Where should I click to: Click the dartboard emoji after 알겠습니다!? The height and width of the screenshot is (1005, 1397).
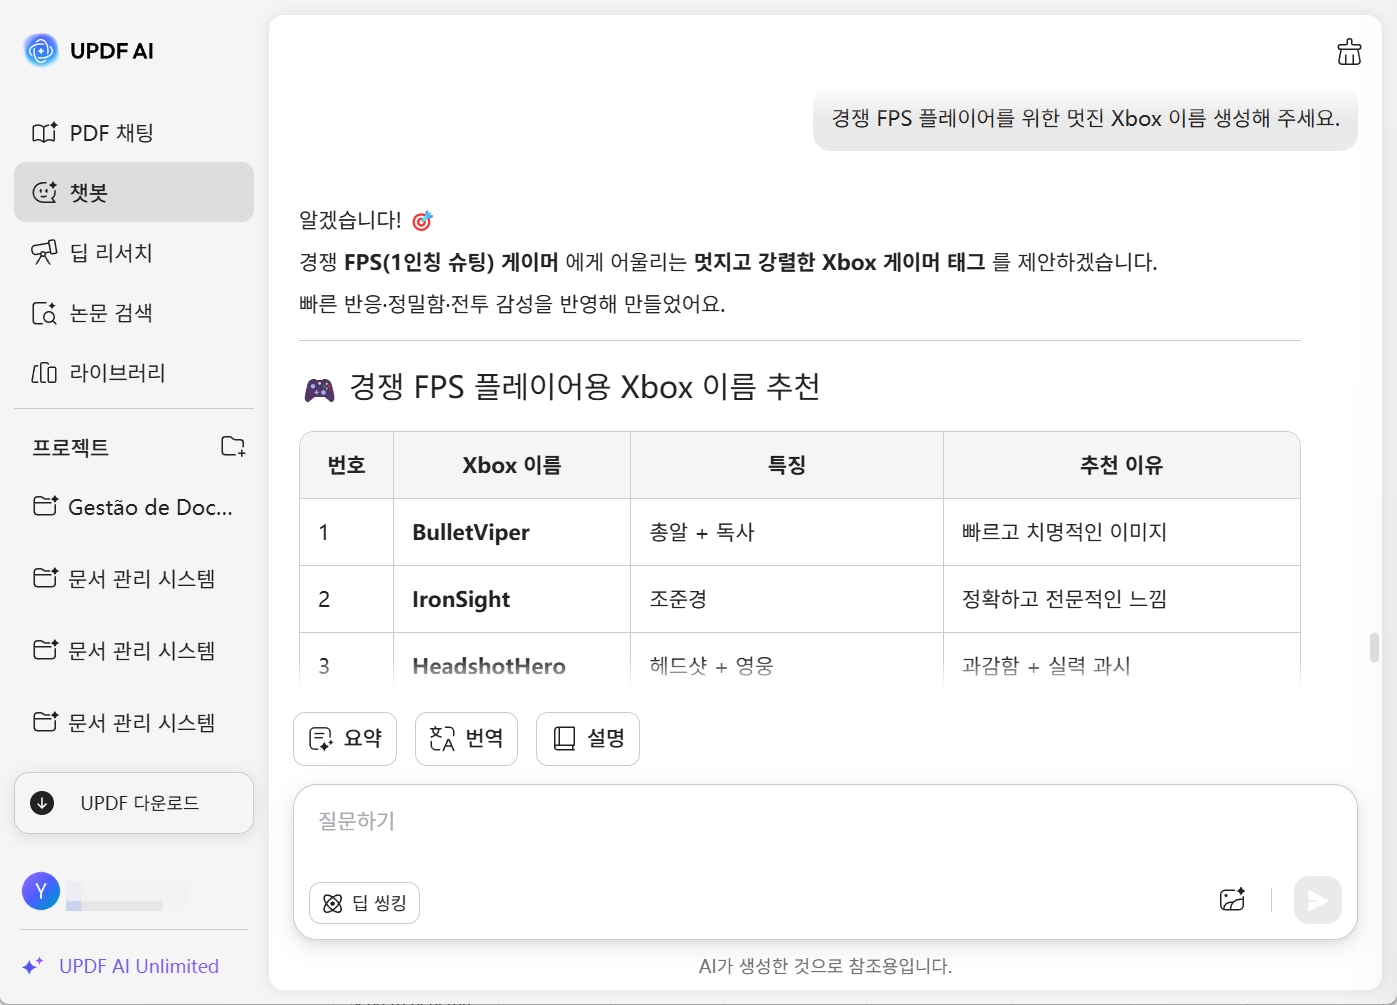423,221
